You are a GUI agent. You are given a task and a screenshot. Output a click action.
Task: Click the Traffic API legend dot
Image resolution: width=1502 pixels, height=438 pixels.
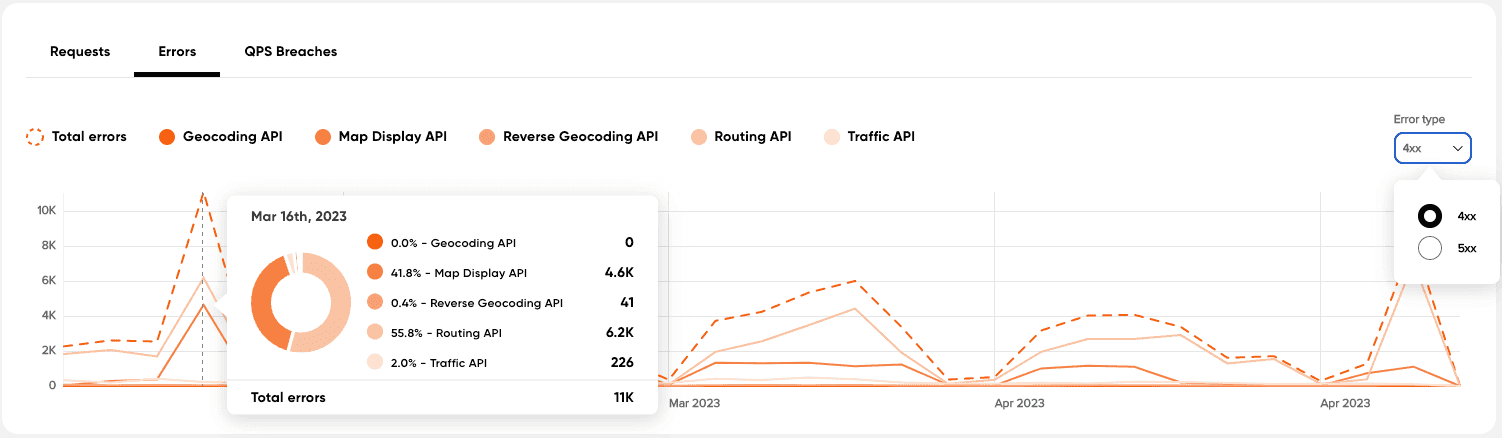pyautogui.click(x=831, y=137)
